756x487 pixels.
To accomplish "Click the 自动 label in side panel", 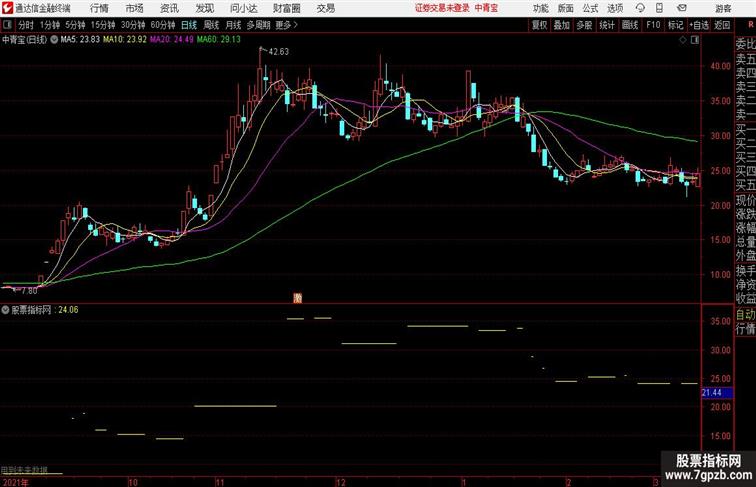I will (745, 315).
